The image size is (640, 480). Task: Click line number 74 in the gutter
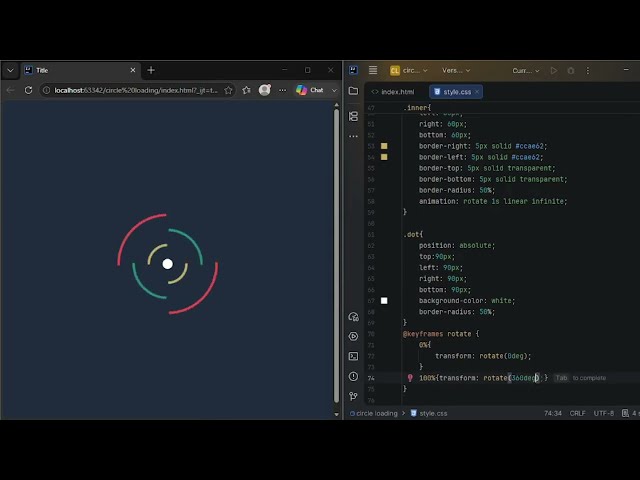pos(371,378)
